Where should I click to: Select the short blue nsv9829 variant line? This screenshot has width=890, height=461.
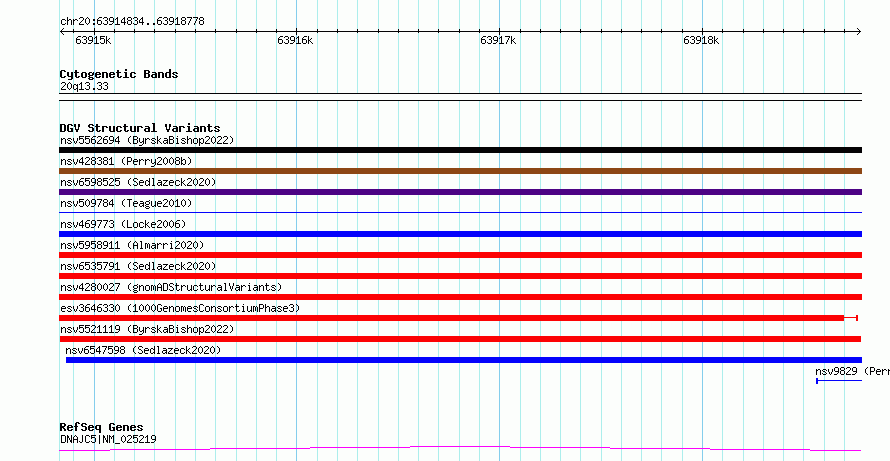839,381
